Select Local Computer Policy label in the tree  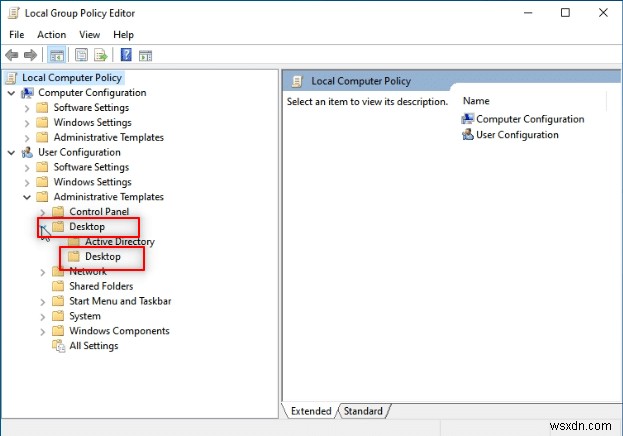[x=72, y=78]
